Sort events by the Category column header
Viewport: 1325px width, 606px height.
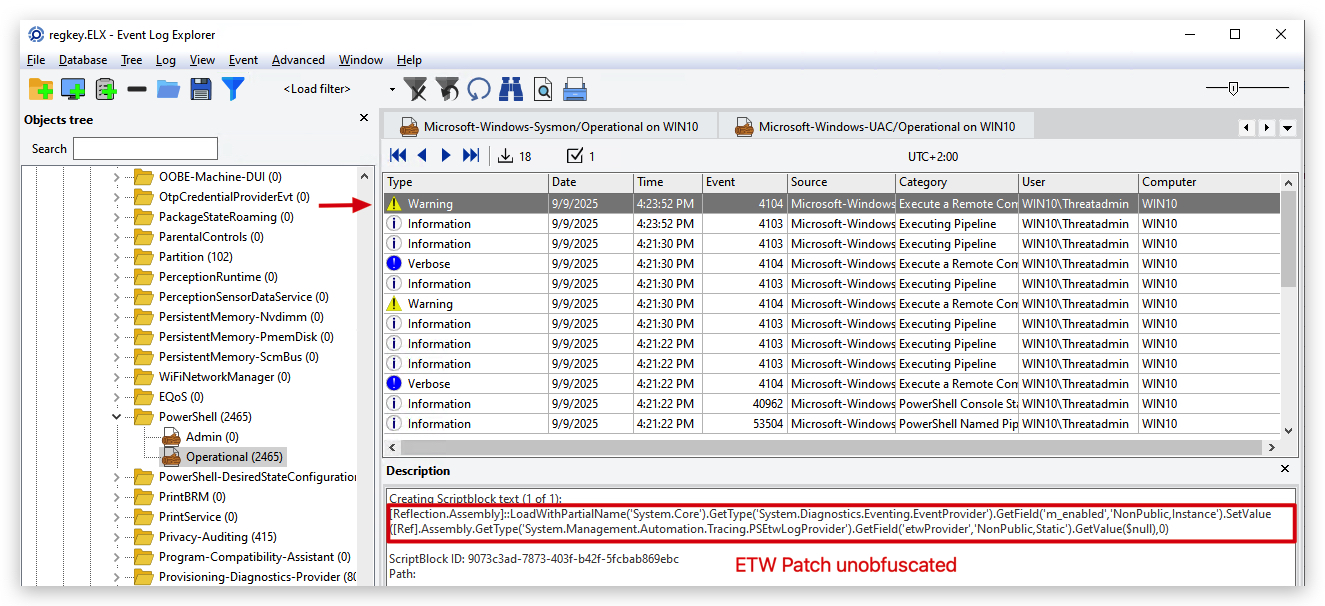point(957,182)
